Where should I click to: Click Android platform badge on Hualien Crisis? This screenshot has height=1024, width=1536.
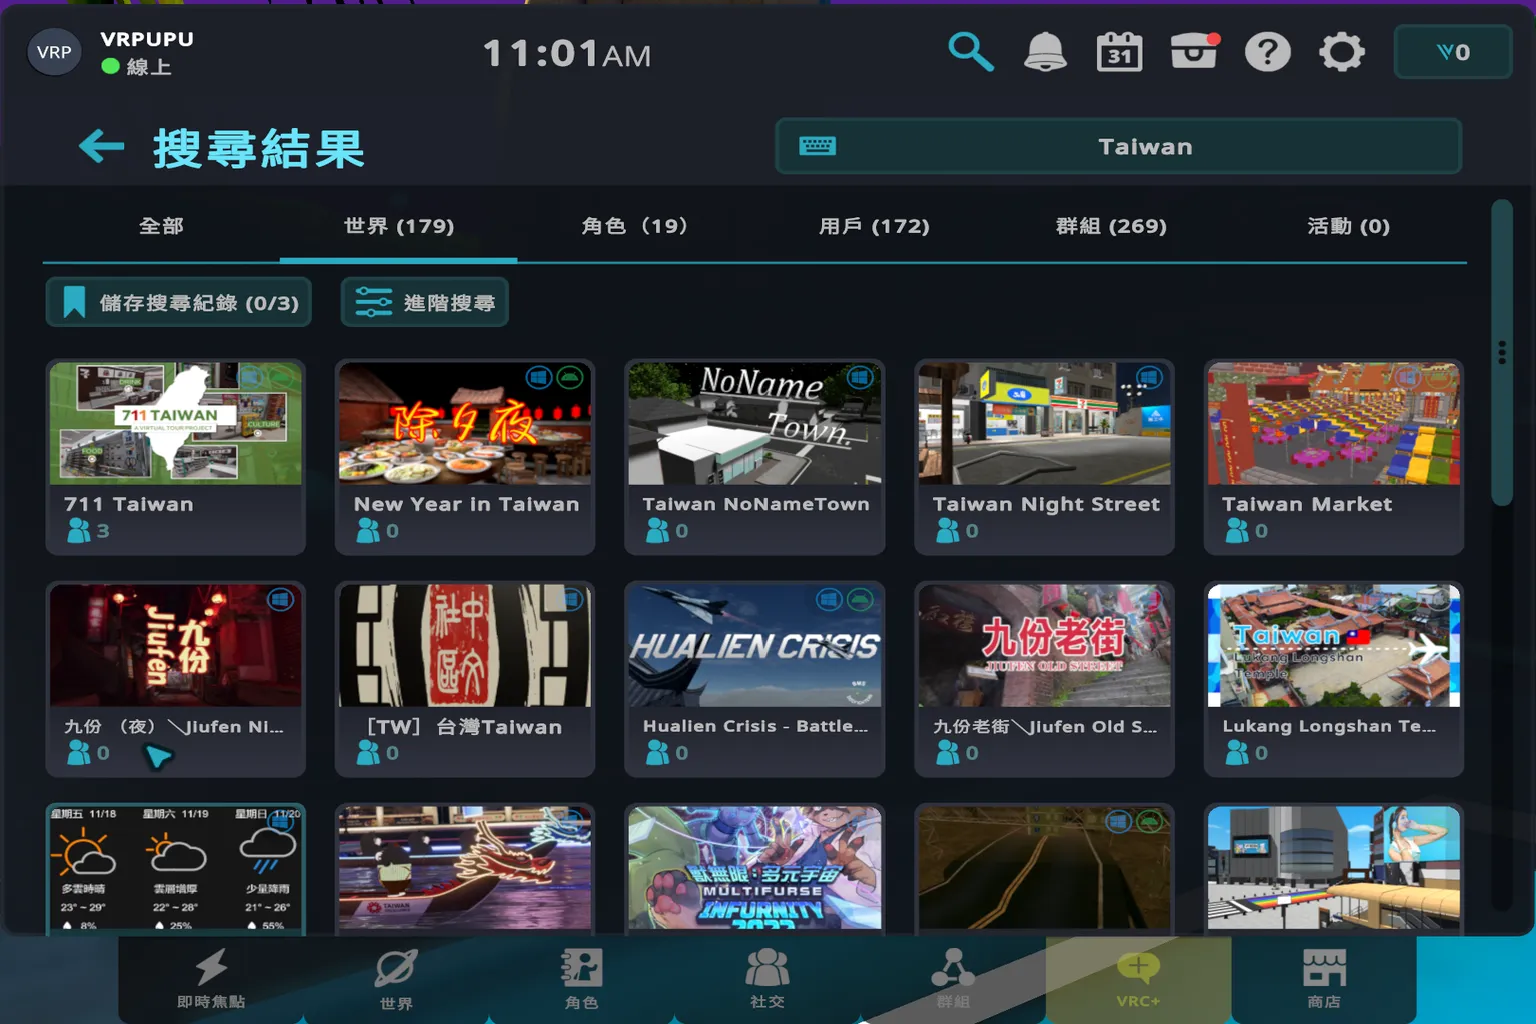tap(859, 599)
